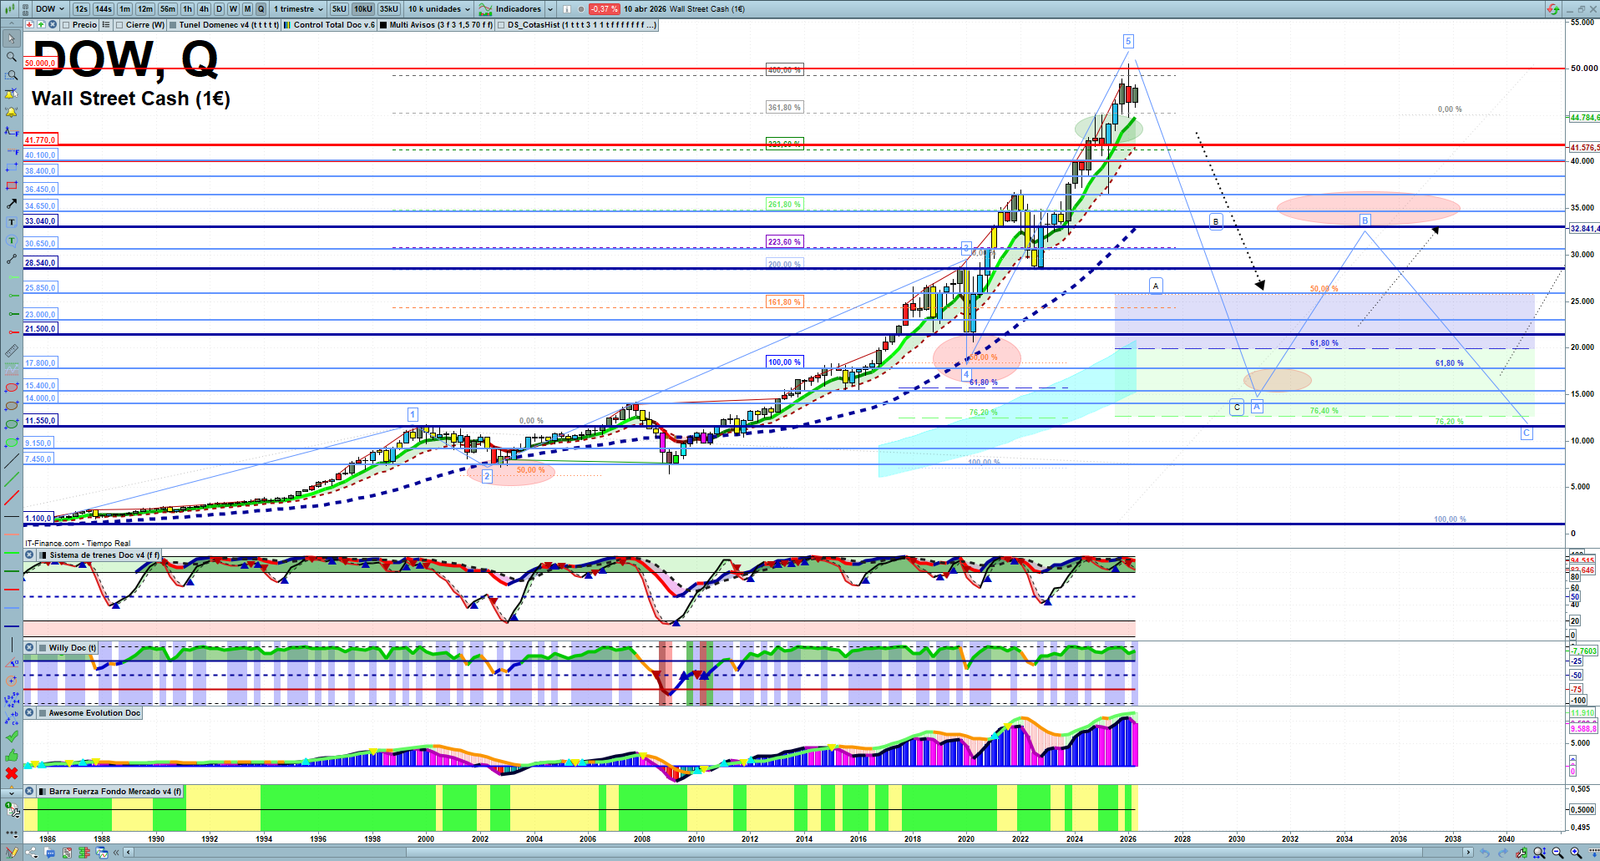Close the Awesome Evolution Doc panel

click(30, 713)
